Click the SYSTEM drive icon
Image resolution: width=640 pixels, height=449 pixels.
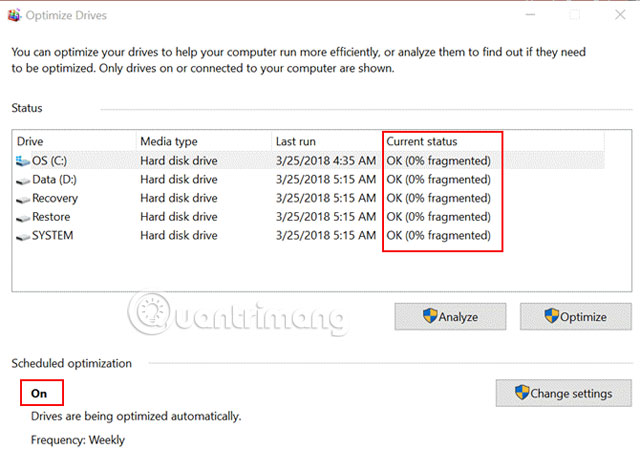click(x=24, y=236)
